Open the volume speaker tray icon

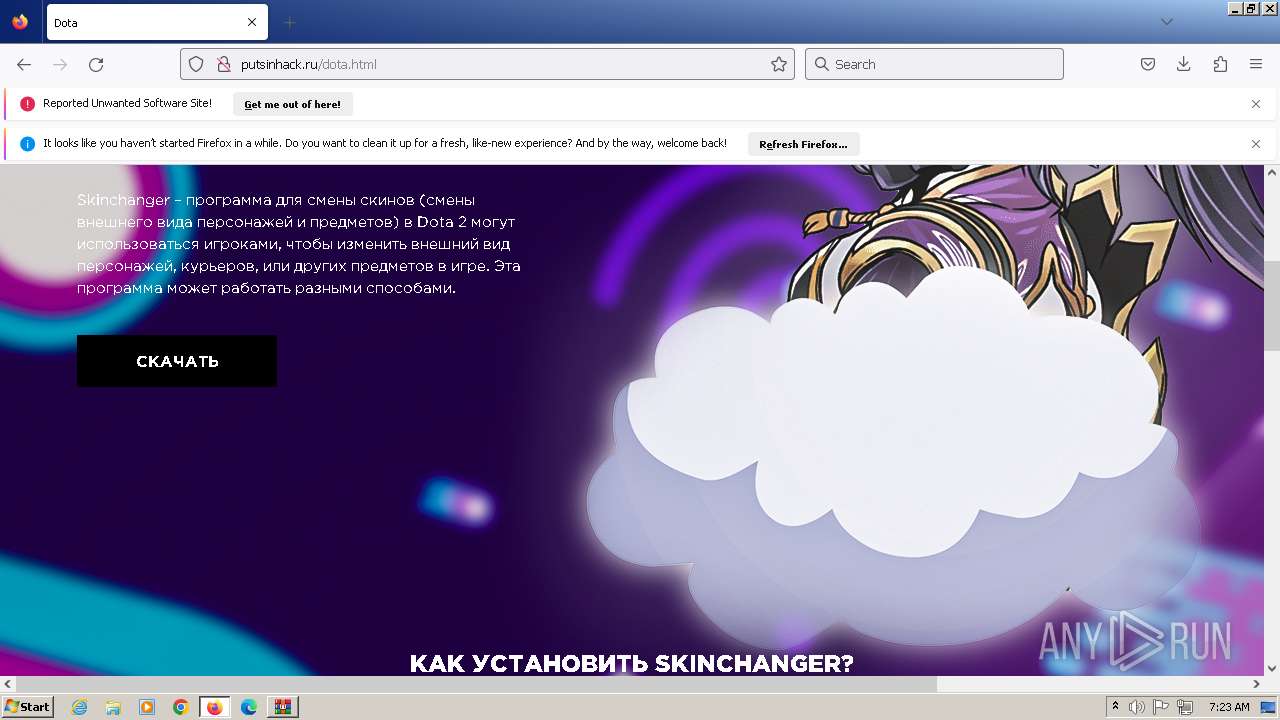[1137, 707]
